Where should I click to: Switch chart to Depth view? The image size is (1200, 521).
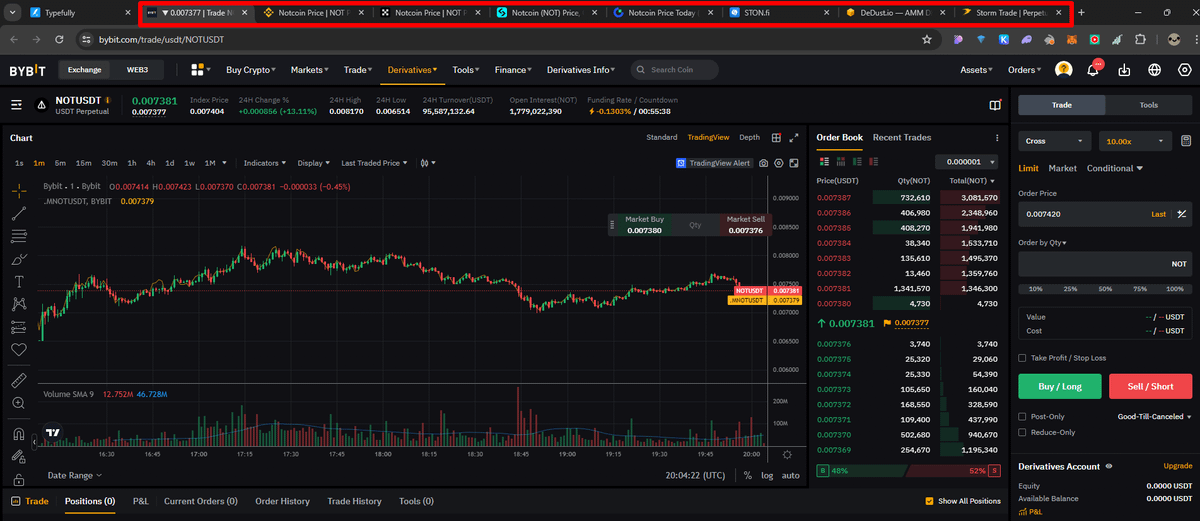click(749, 137)
